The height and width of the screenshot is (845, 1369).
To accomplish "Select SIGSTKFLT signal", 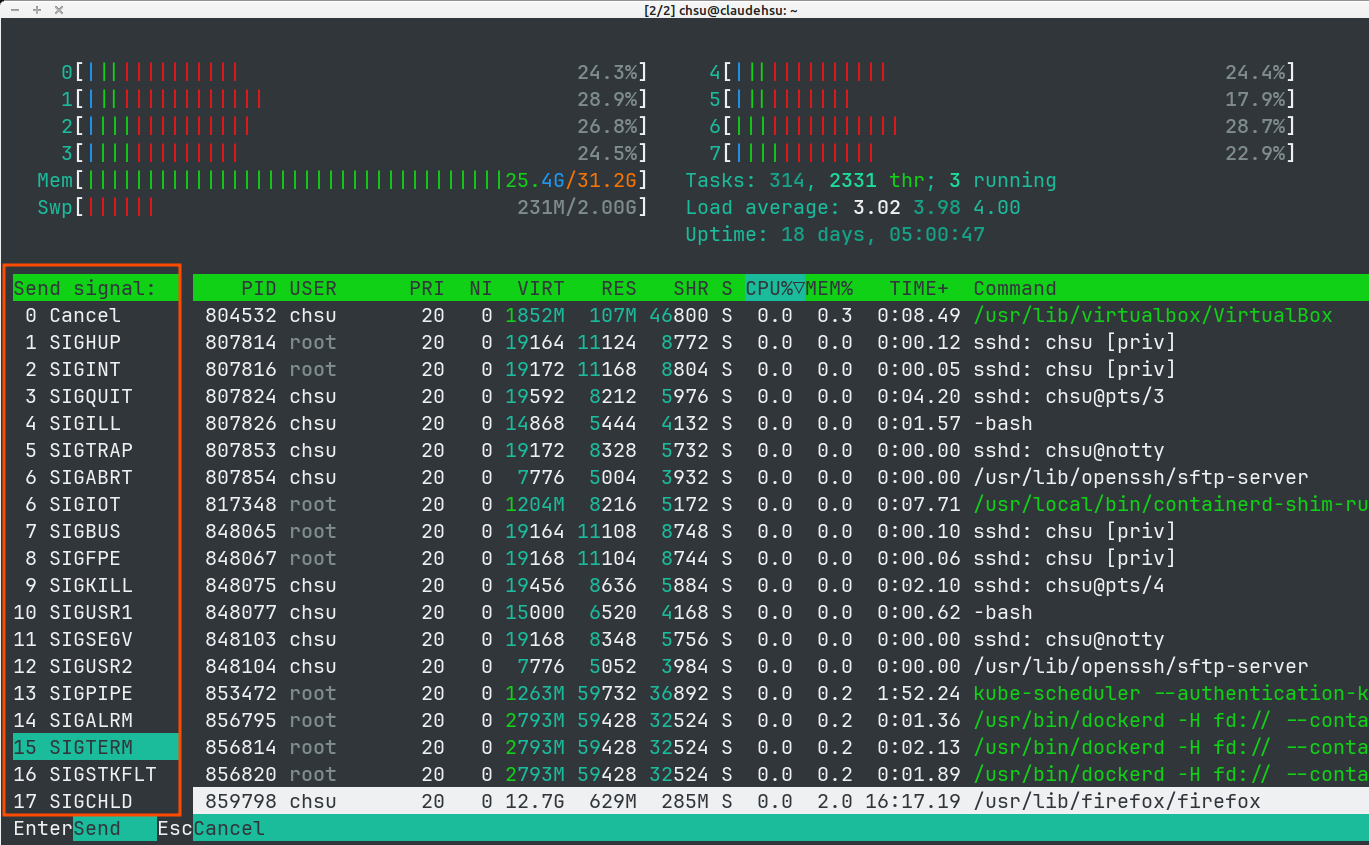I will tap(95, 774).
